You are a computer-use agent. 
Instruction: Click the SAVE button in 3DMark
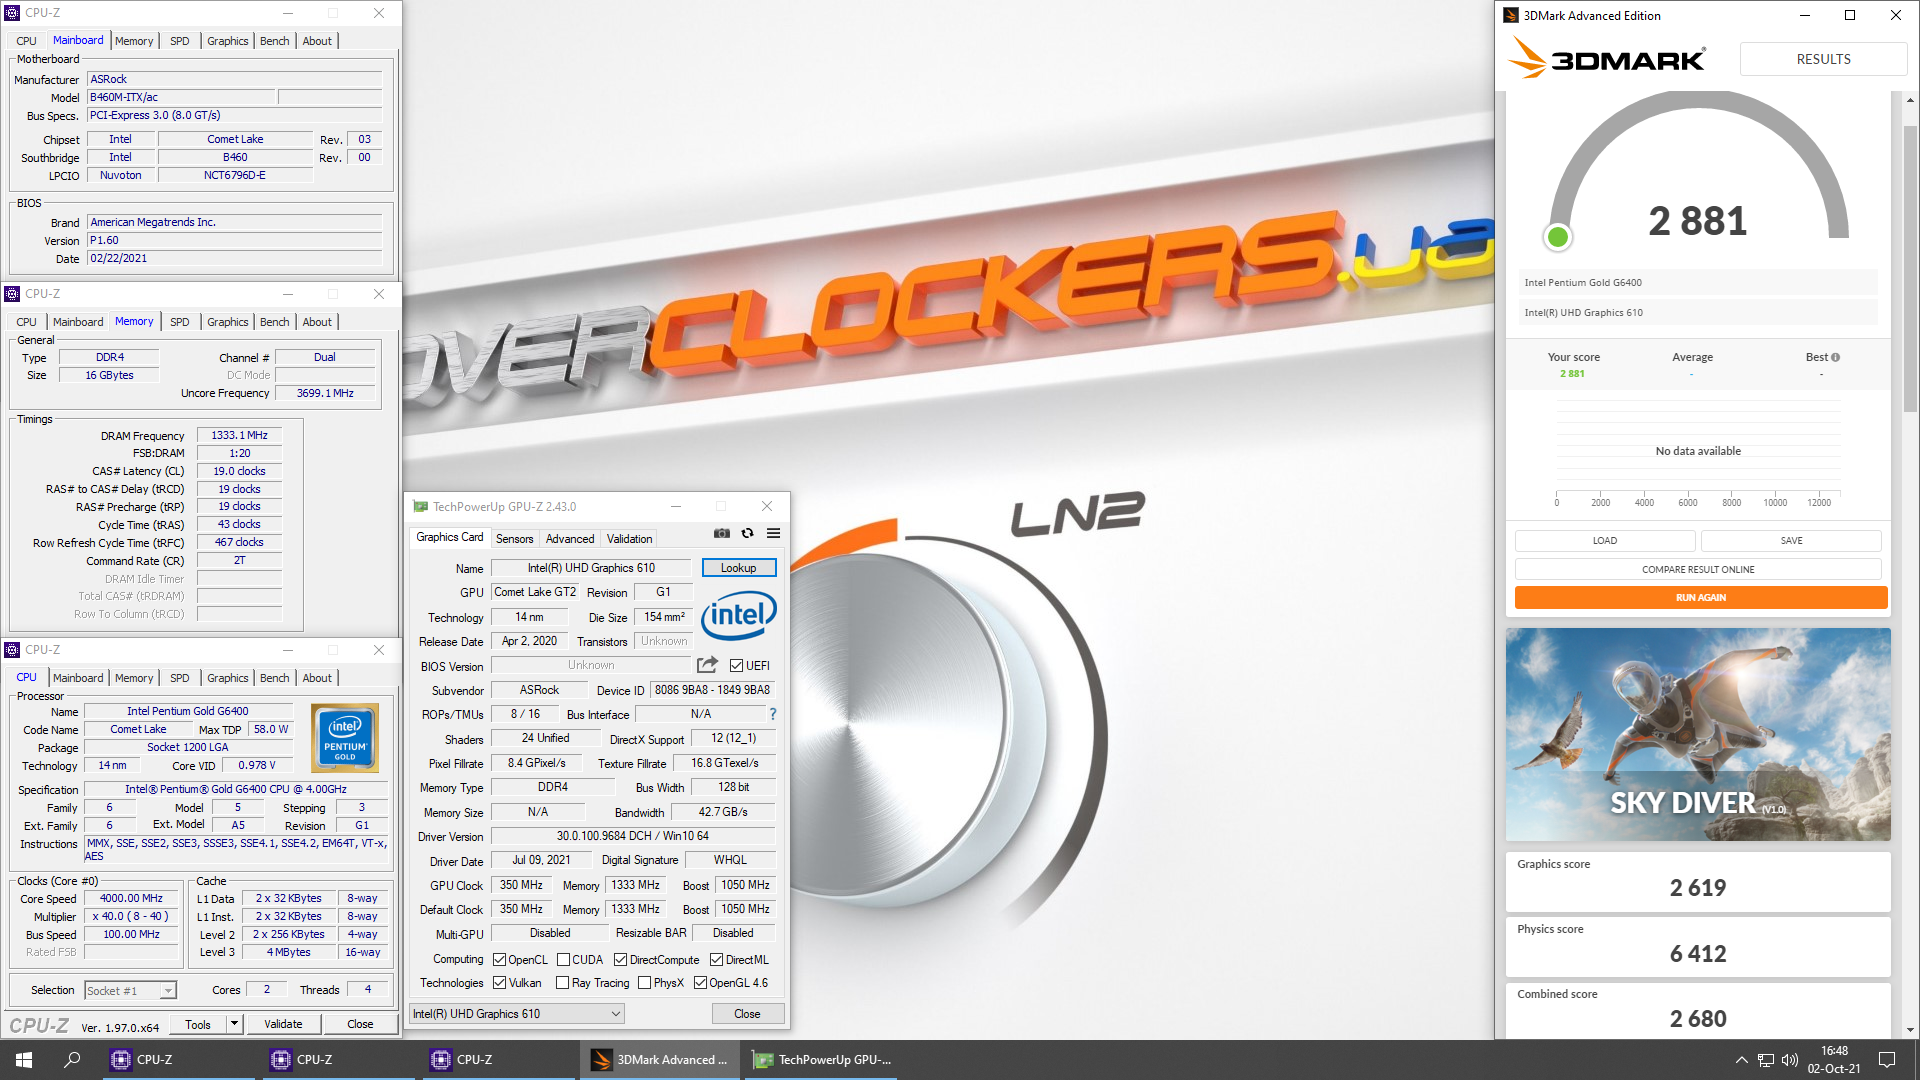coord(1791,541)
